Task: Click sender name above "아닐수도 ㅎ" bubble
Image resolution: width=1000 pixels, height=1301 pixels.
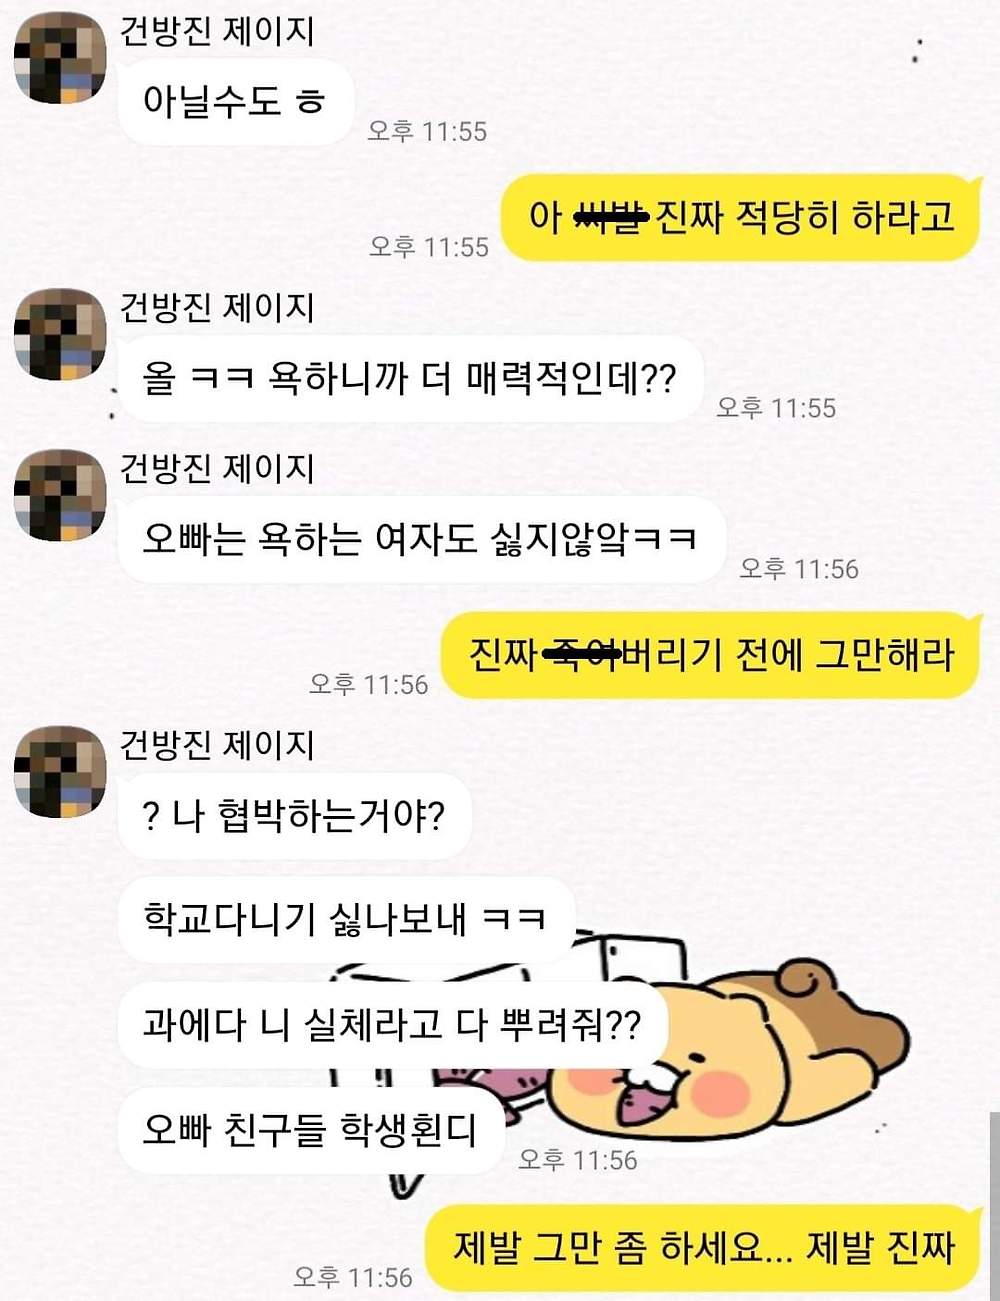Action: coord(217,31)
